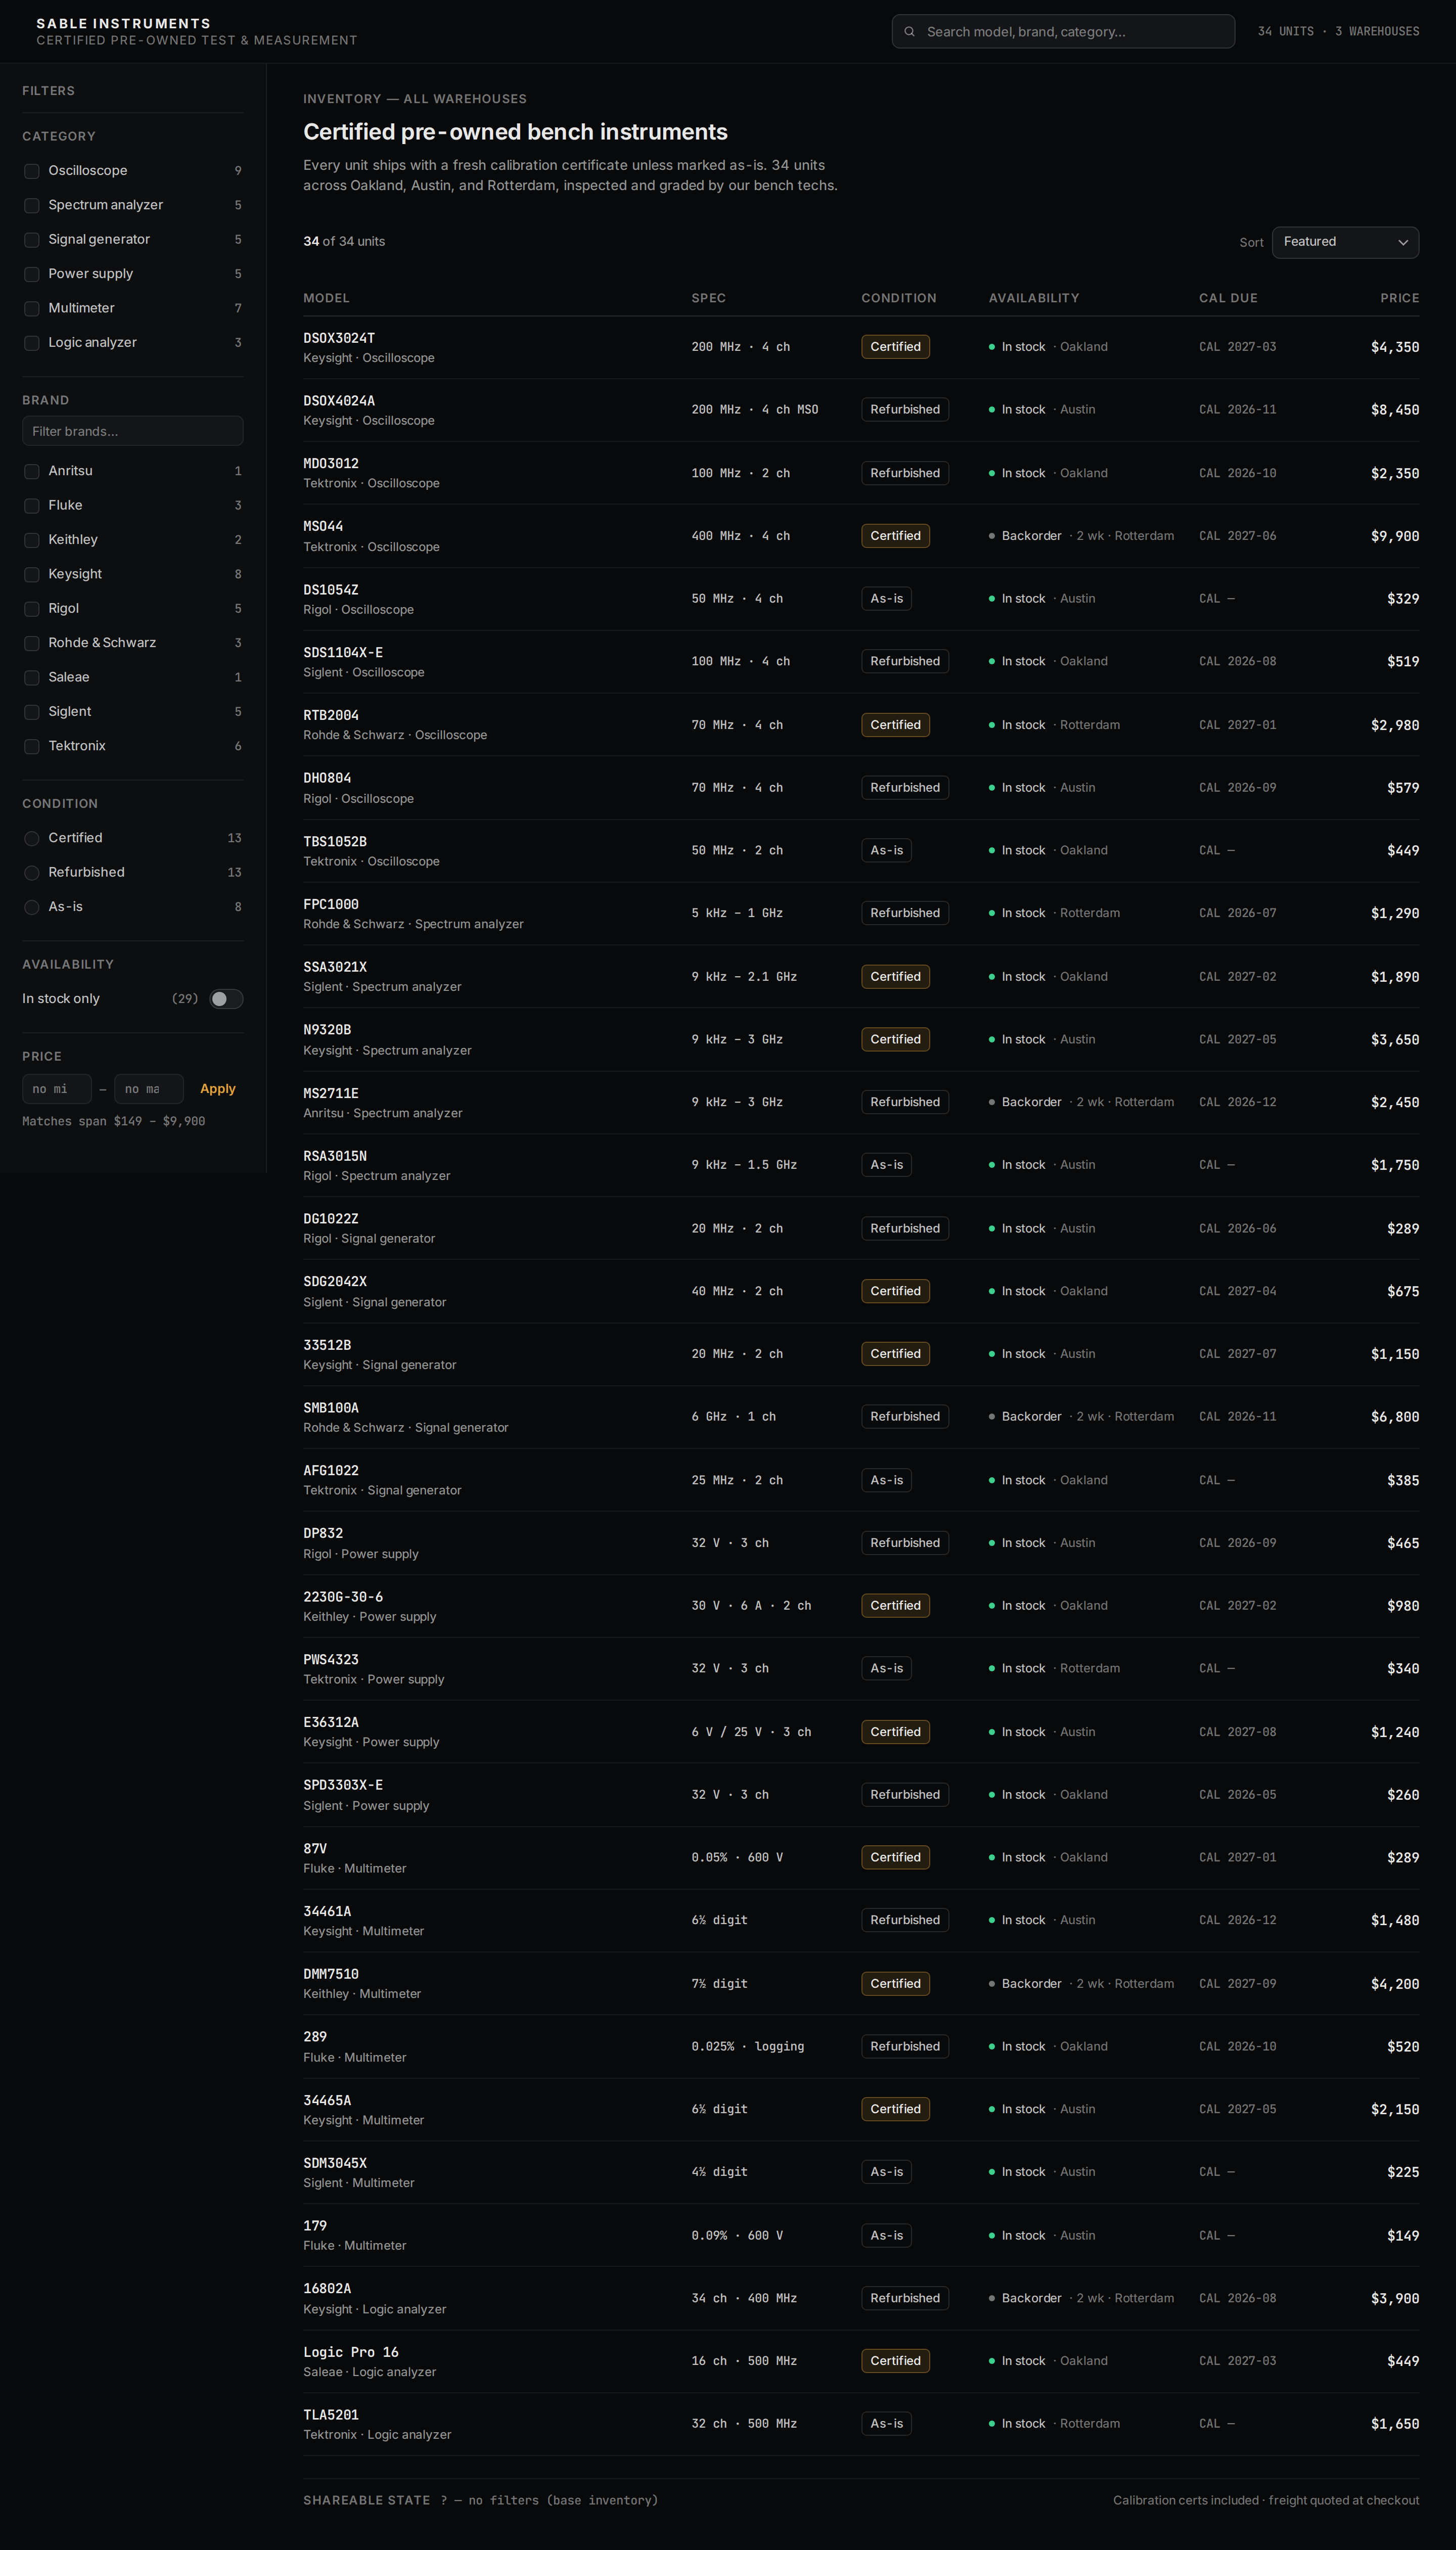This screenshot has height=2550, width=1456.
Task: Check the Logic analyzer category filter
Action: tap(32, 343)
